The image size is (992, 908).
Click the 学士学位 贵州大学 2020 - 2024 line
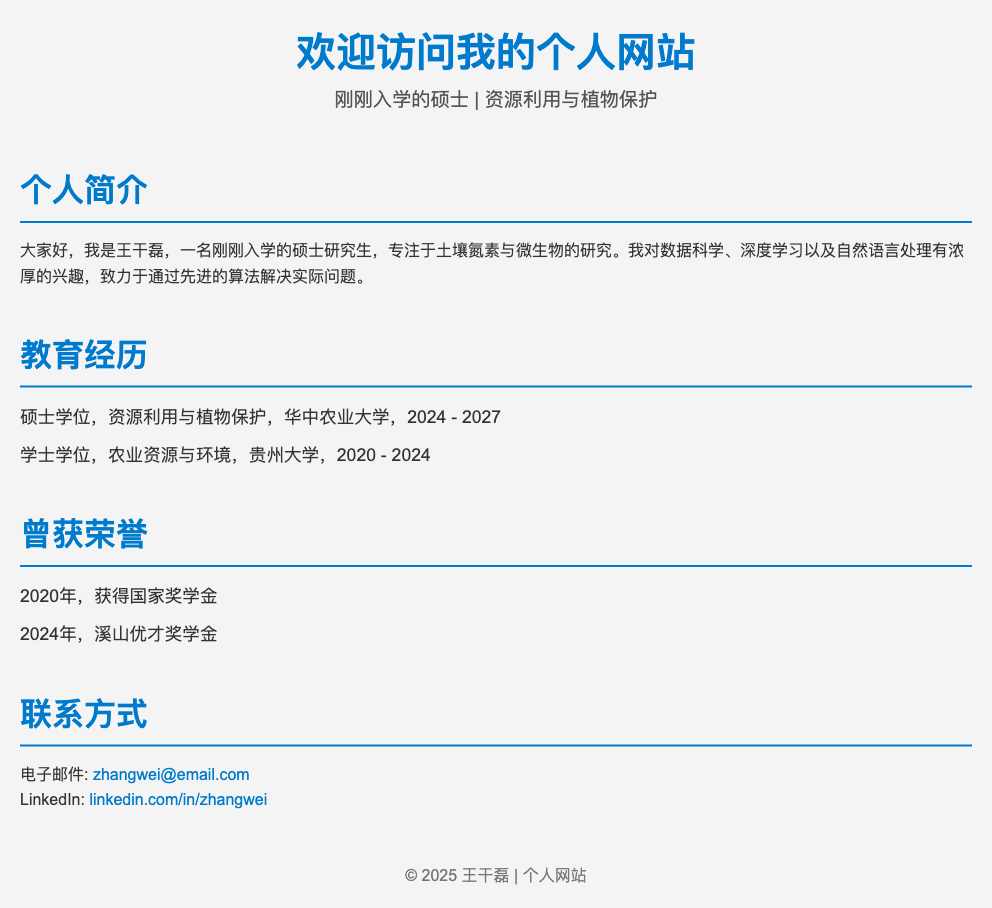click(225, 455)
